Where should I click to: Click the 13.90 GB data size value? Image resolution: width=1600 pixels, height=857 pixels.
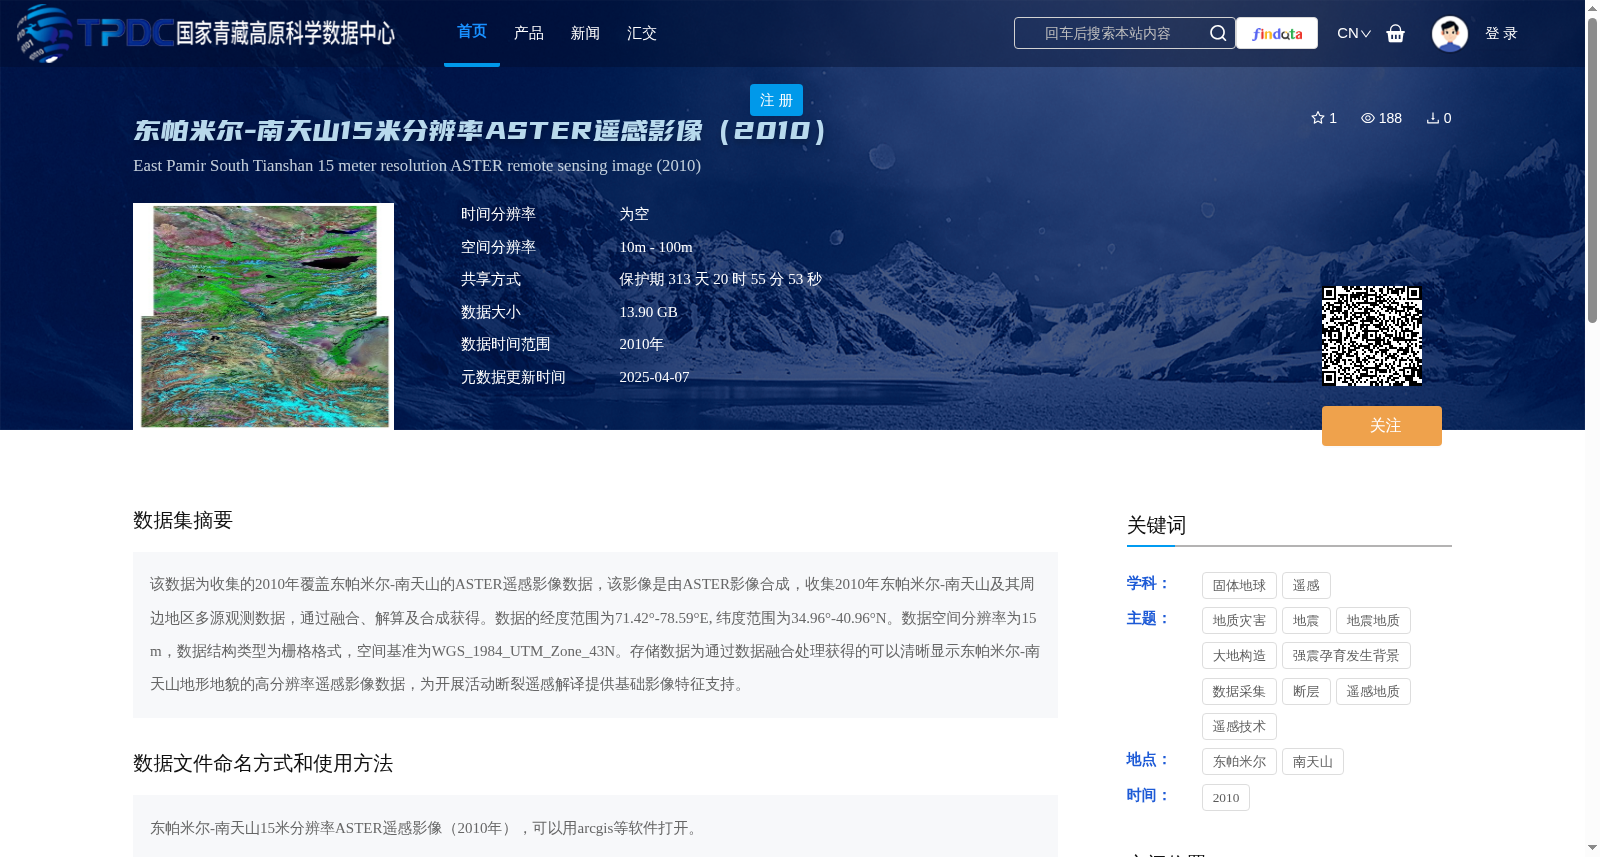click(x=648, y=312)
